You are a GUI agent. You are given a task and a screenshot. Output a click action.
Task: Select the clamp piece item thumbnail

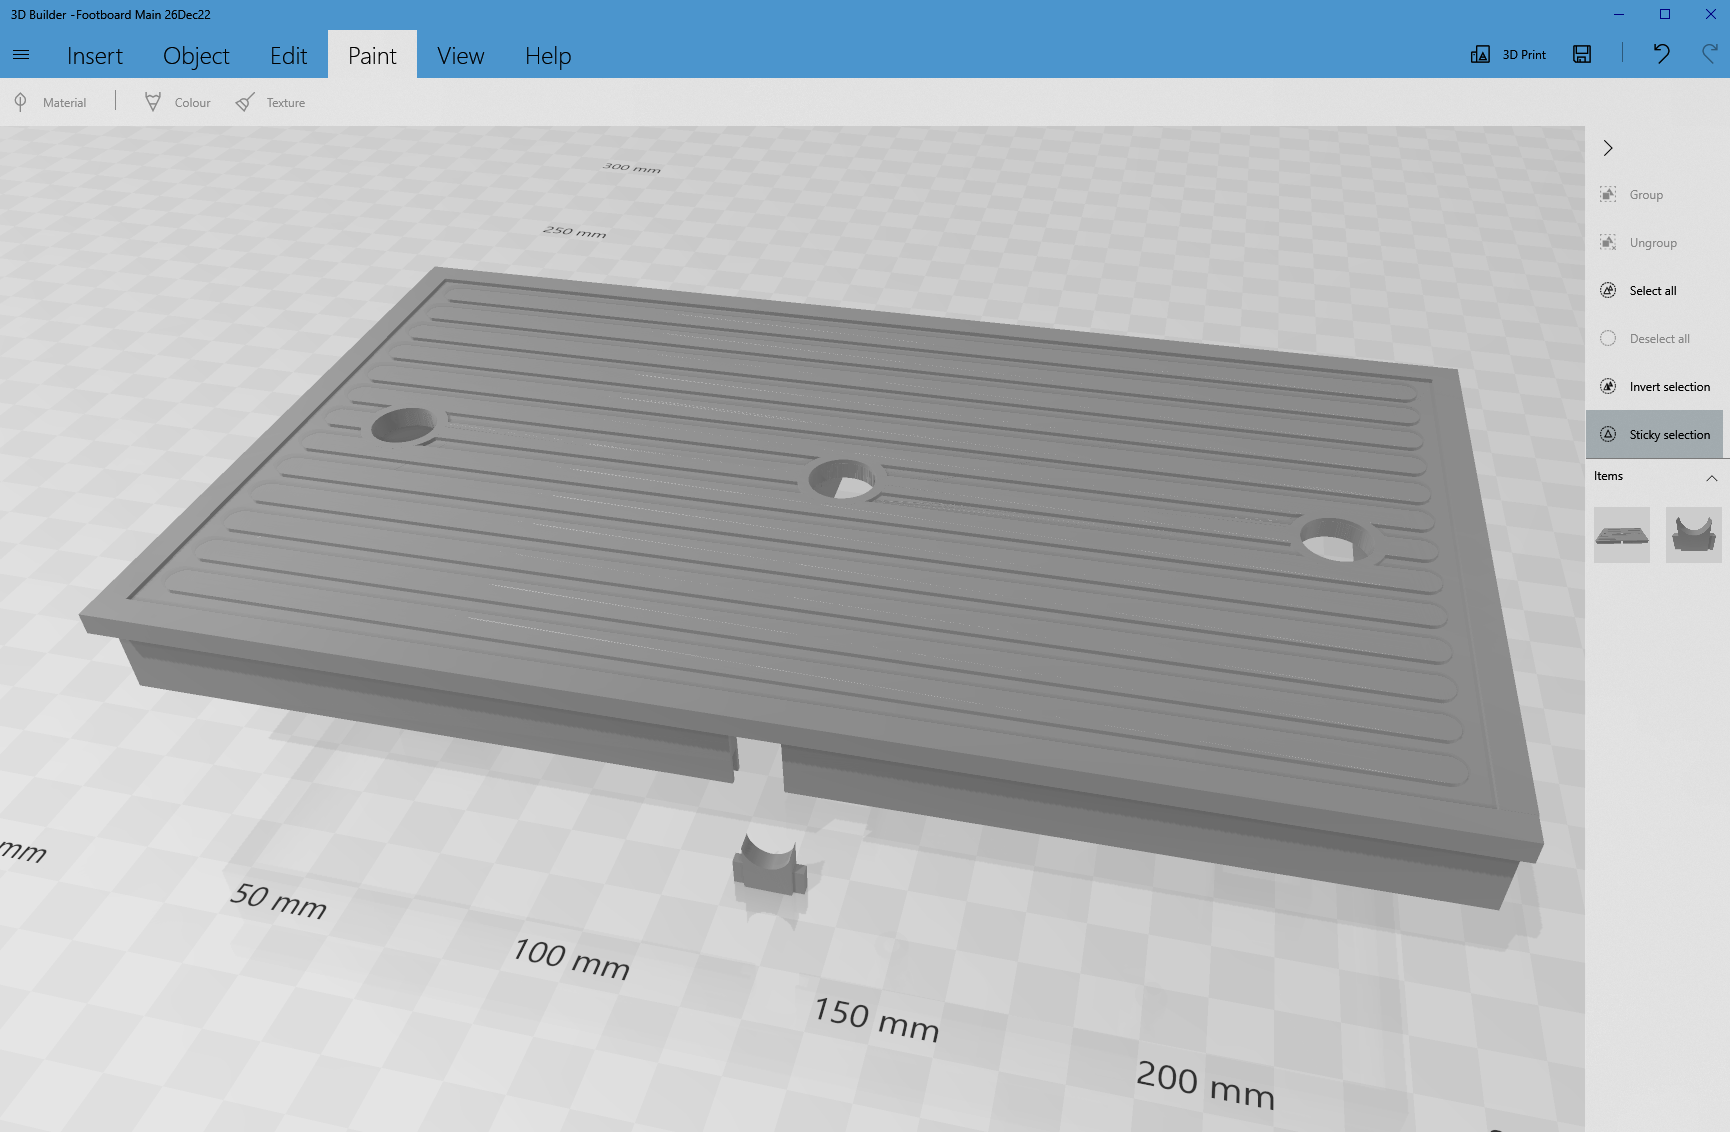[1694, 534]
